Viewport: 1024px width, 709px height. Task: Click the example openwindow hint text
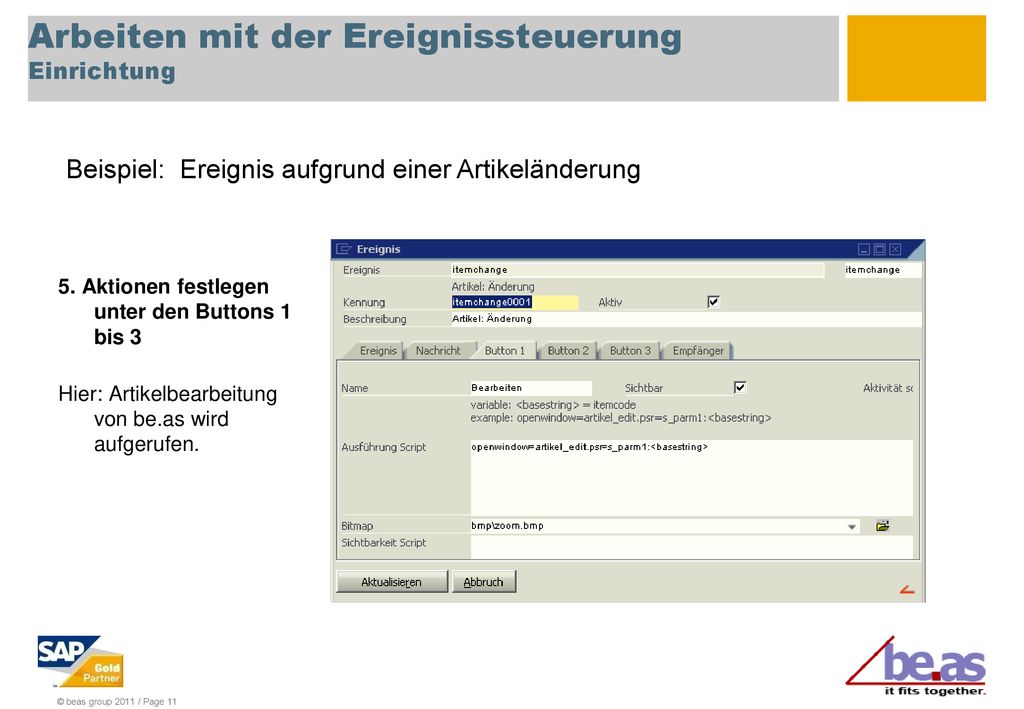[621, 418]
